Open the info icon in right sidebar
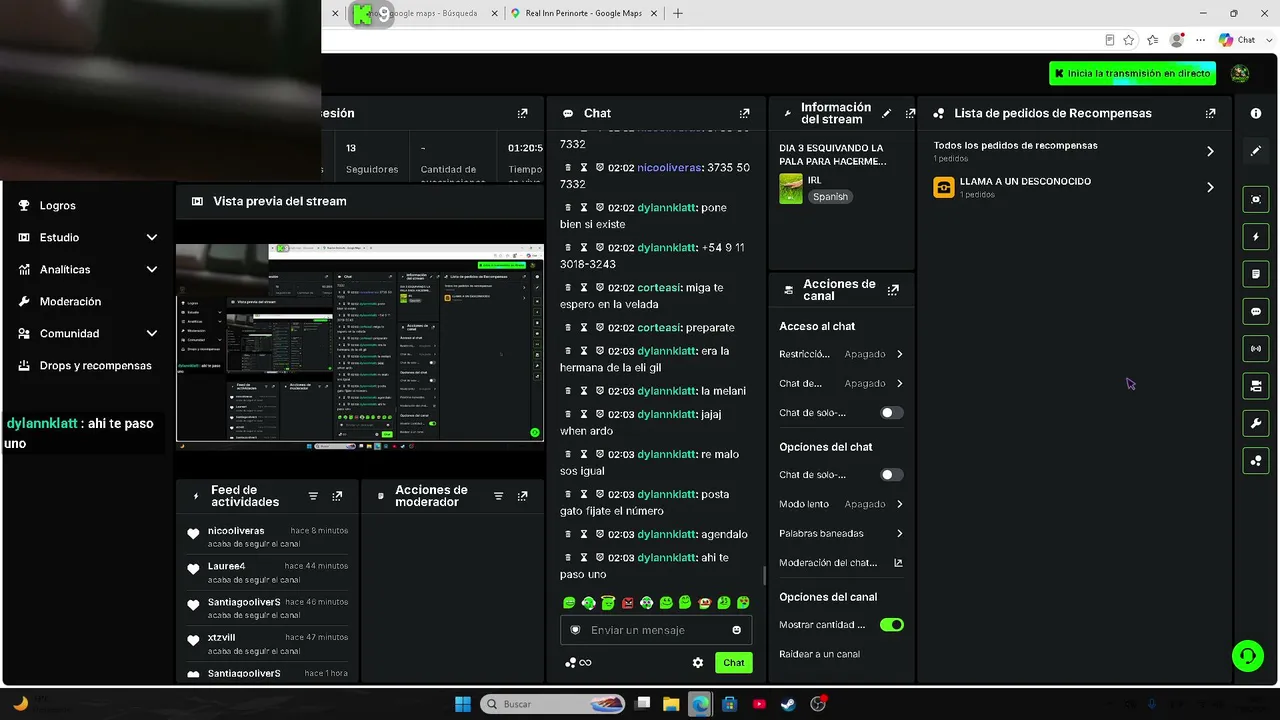Viewport: 1280px width, 720px height. click(x=1256, y=113)
